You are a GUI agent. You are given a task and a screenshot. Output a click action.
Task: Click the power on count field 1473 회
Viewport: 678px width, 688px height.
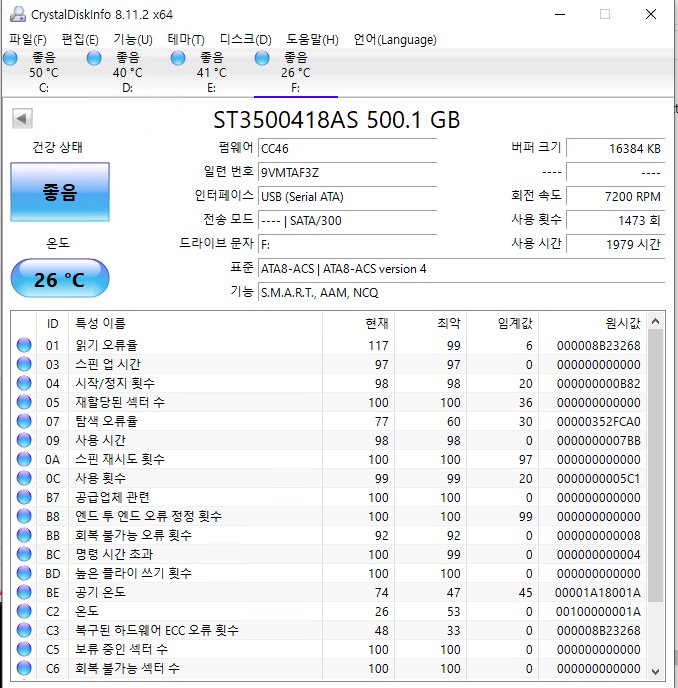coord(616,220)
